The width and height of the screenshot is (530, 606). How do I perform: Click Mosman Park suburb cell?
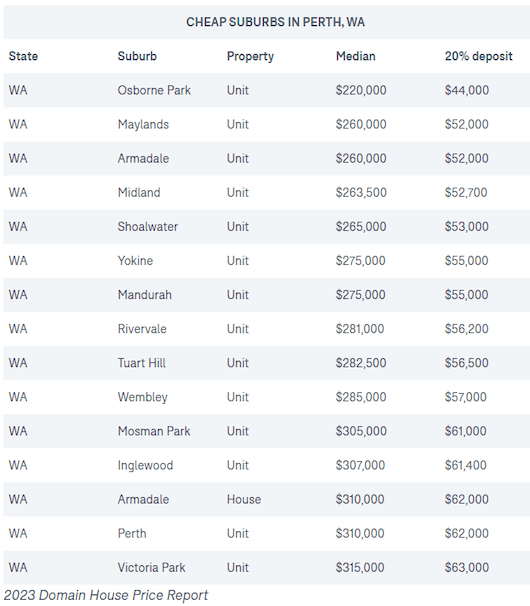click(x=154, y=431)
